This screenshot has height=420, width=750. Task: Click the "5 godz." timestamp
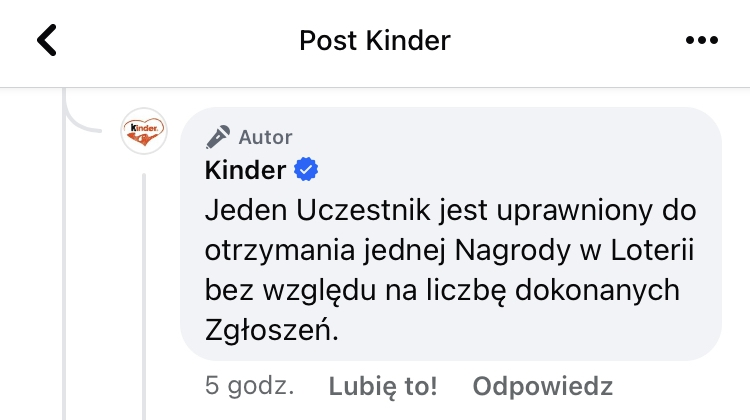248,386
